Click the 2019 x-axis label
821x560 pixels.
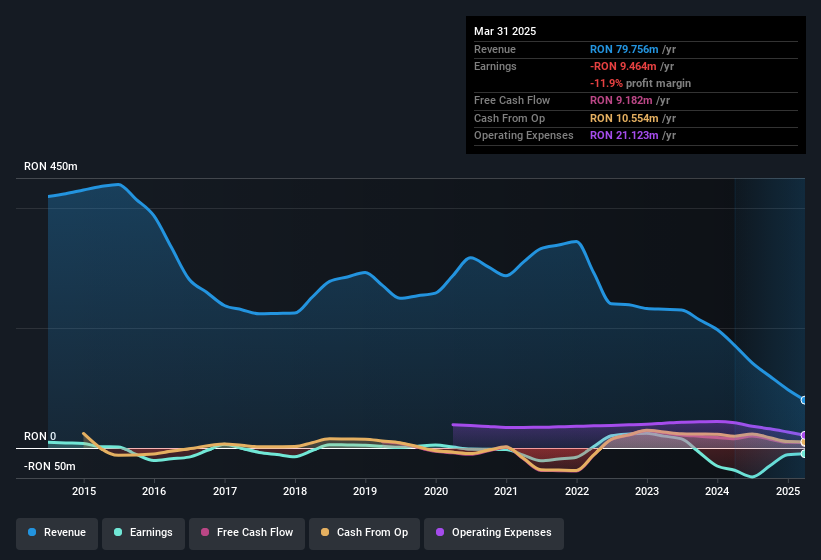tap(365, 491)
